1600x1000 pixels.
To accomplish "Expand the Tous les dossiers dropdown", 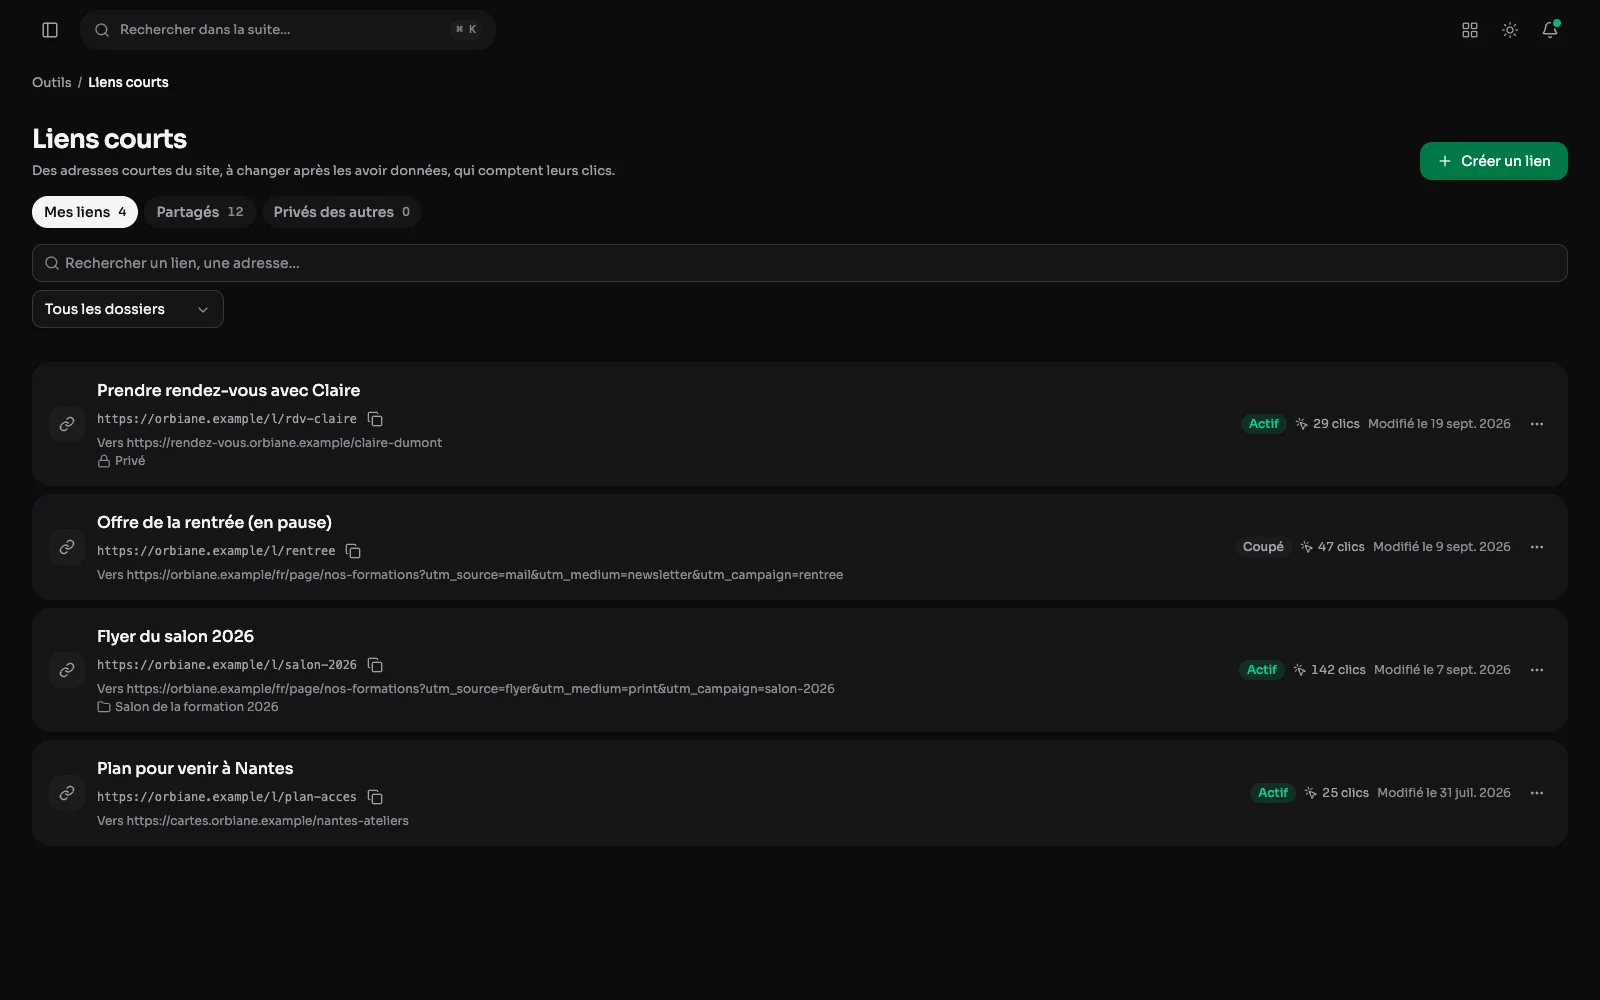I will click(128, 309).
